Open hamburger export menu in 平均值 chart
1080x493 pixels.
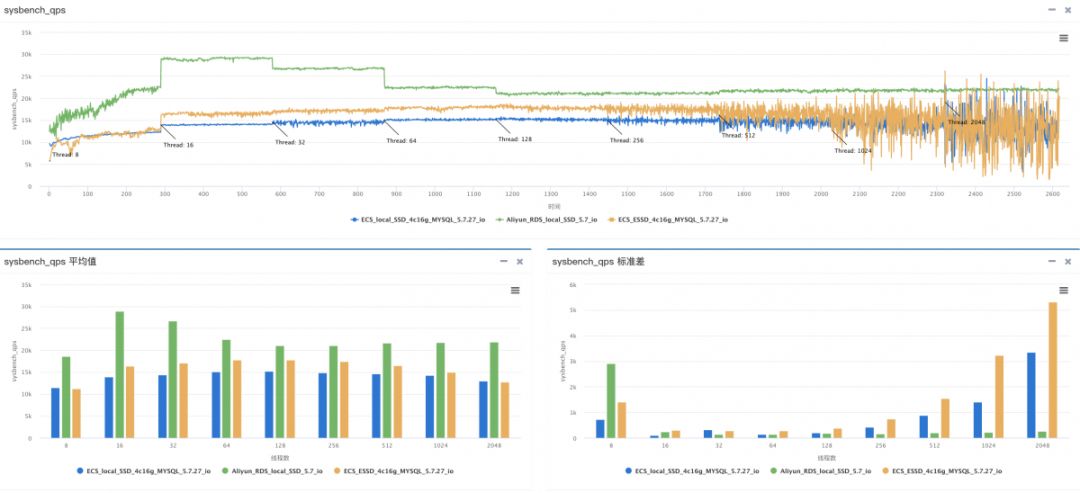(x=515, y=290)
